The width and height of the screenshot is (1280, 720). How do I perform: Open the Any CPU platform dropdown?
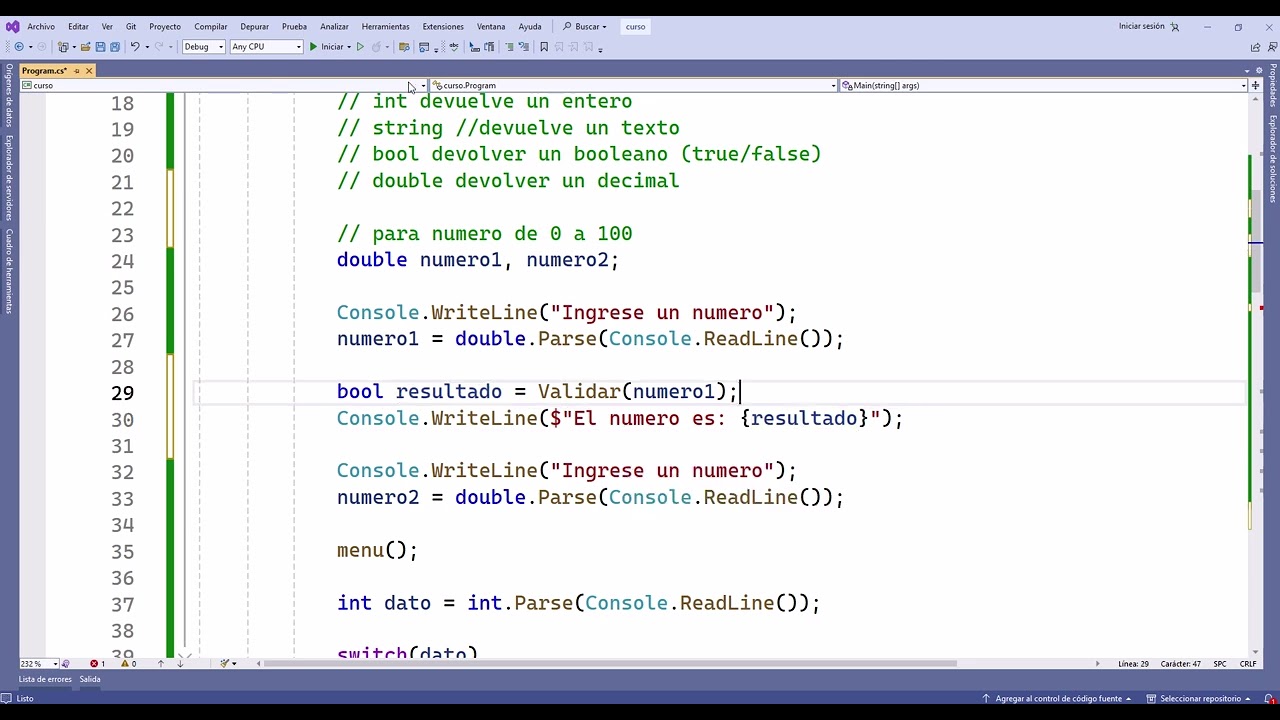(266, 47)
